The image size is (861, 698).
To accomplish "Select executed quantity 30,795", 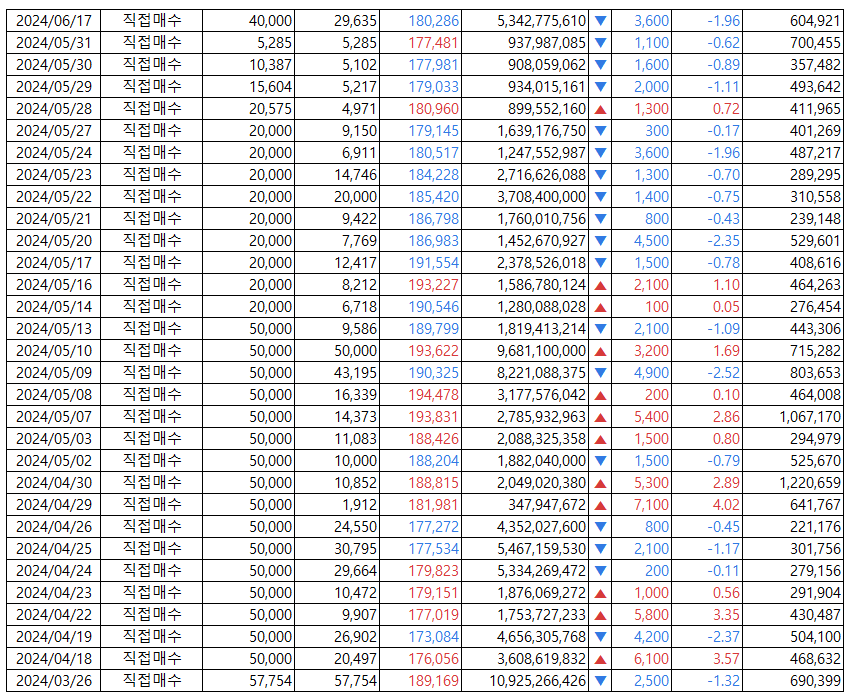I will (355, 548).
